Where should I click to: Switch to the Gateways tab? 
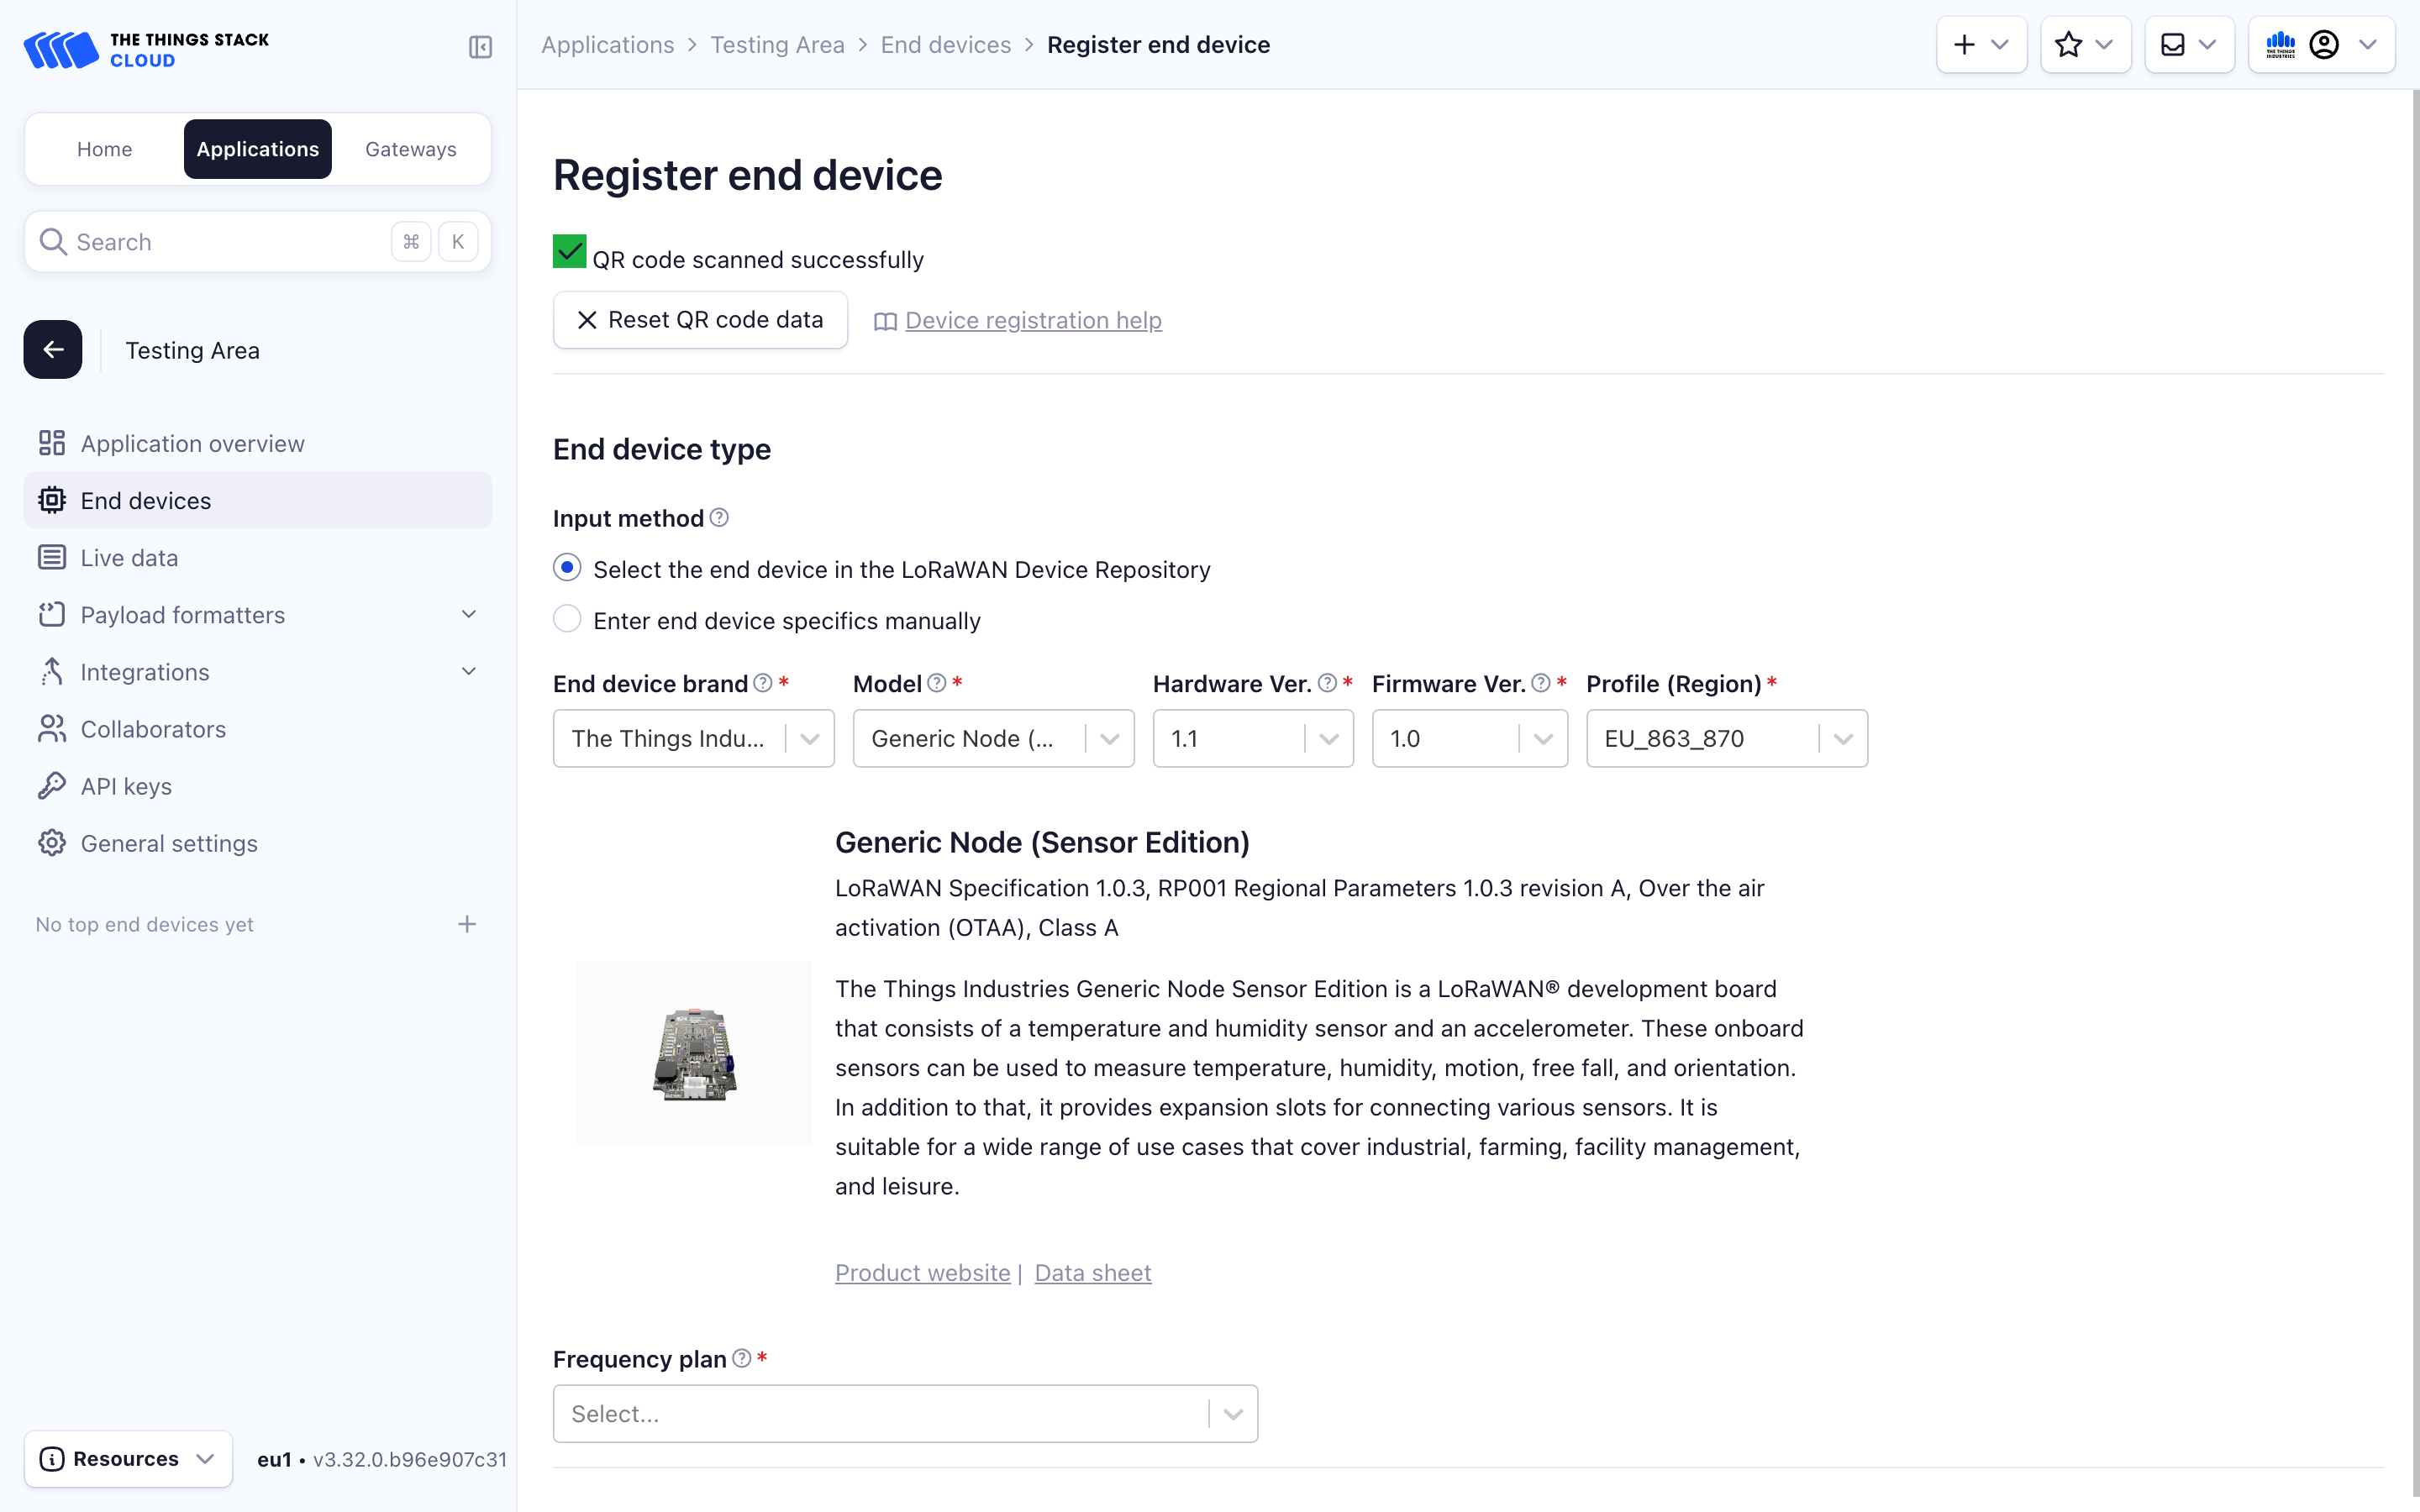coord(410,149)
